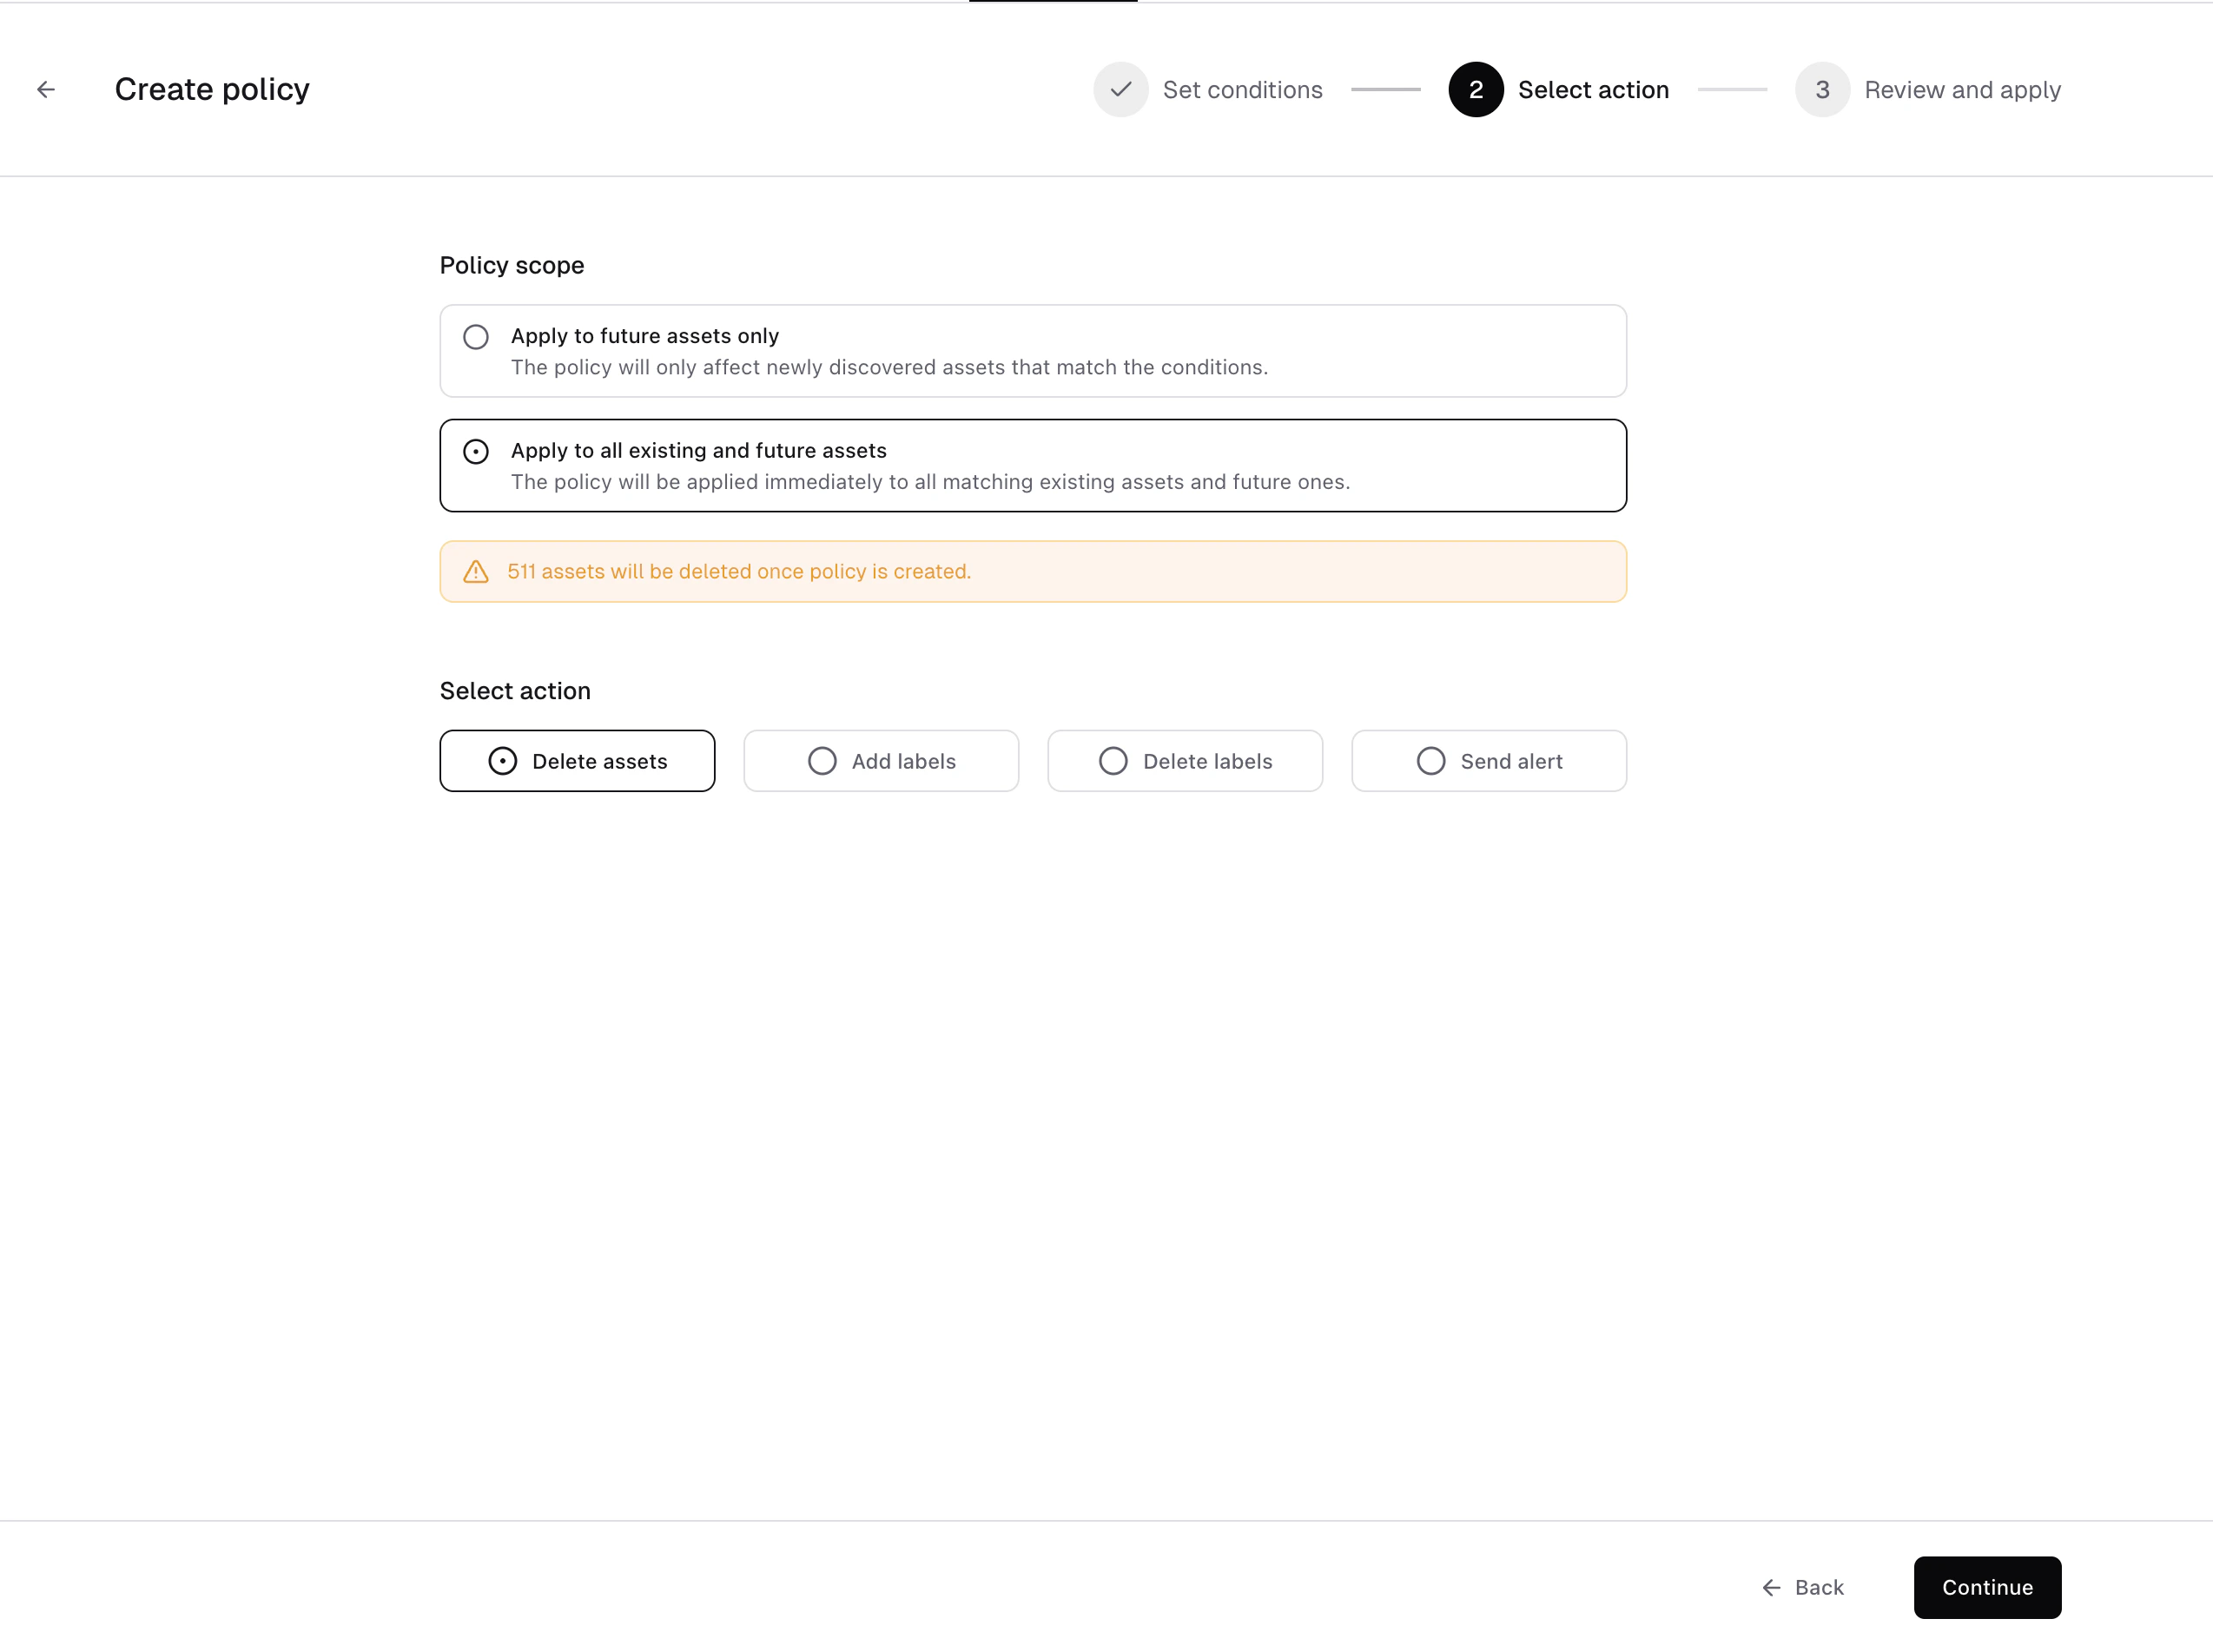
Task: Select 'Apply to all existing and future assets'
Action: [476, 452]
